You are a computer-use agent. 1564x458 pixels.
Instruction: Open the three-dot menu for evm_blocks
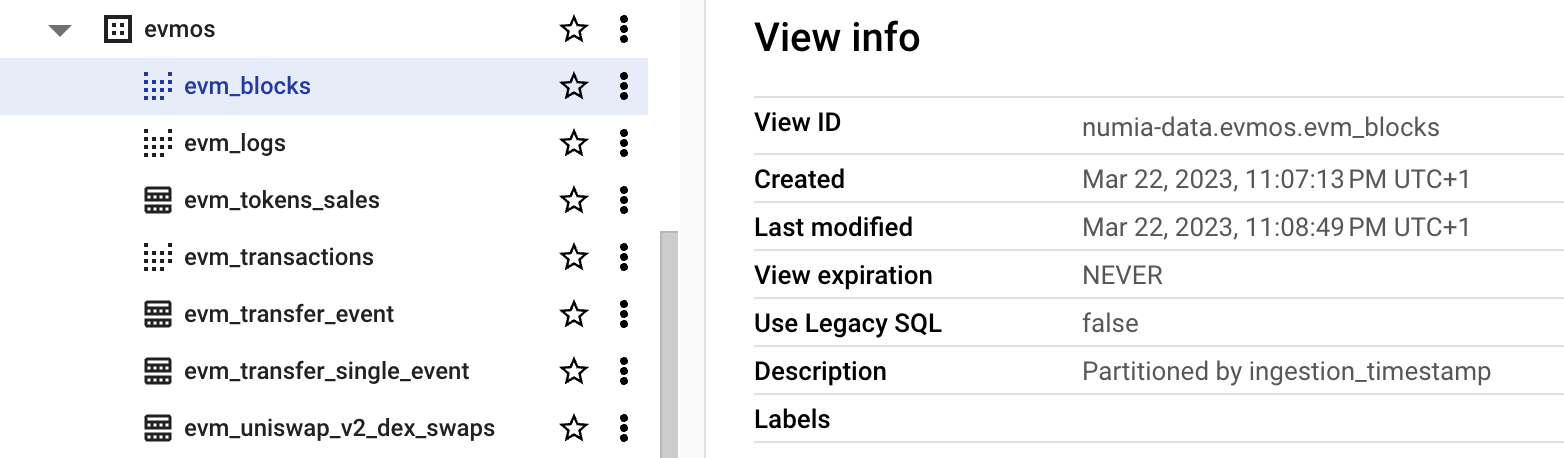[624, 86]
